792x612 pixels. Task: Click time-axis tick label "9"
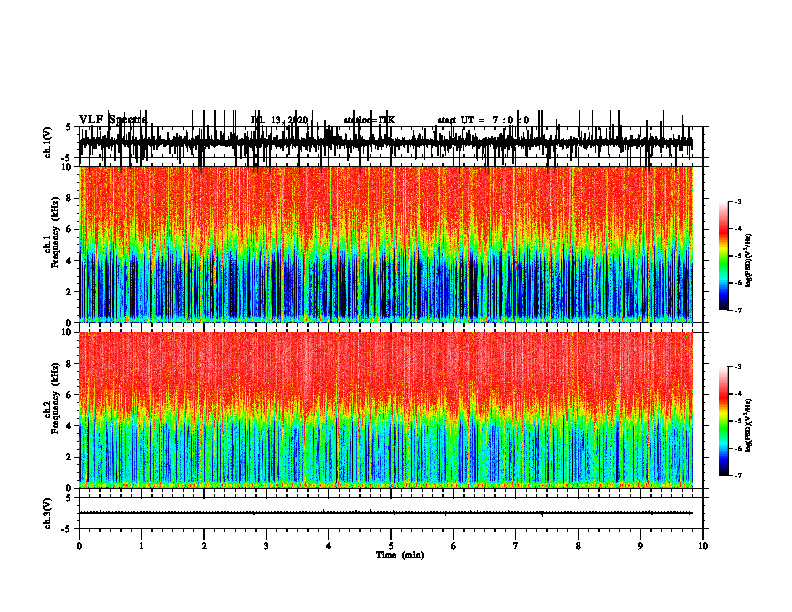click(x=640, y=546)
